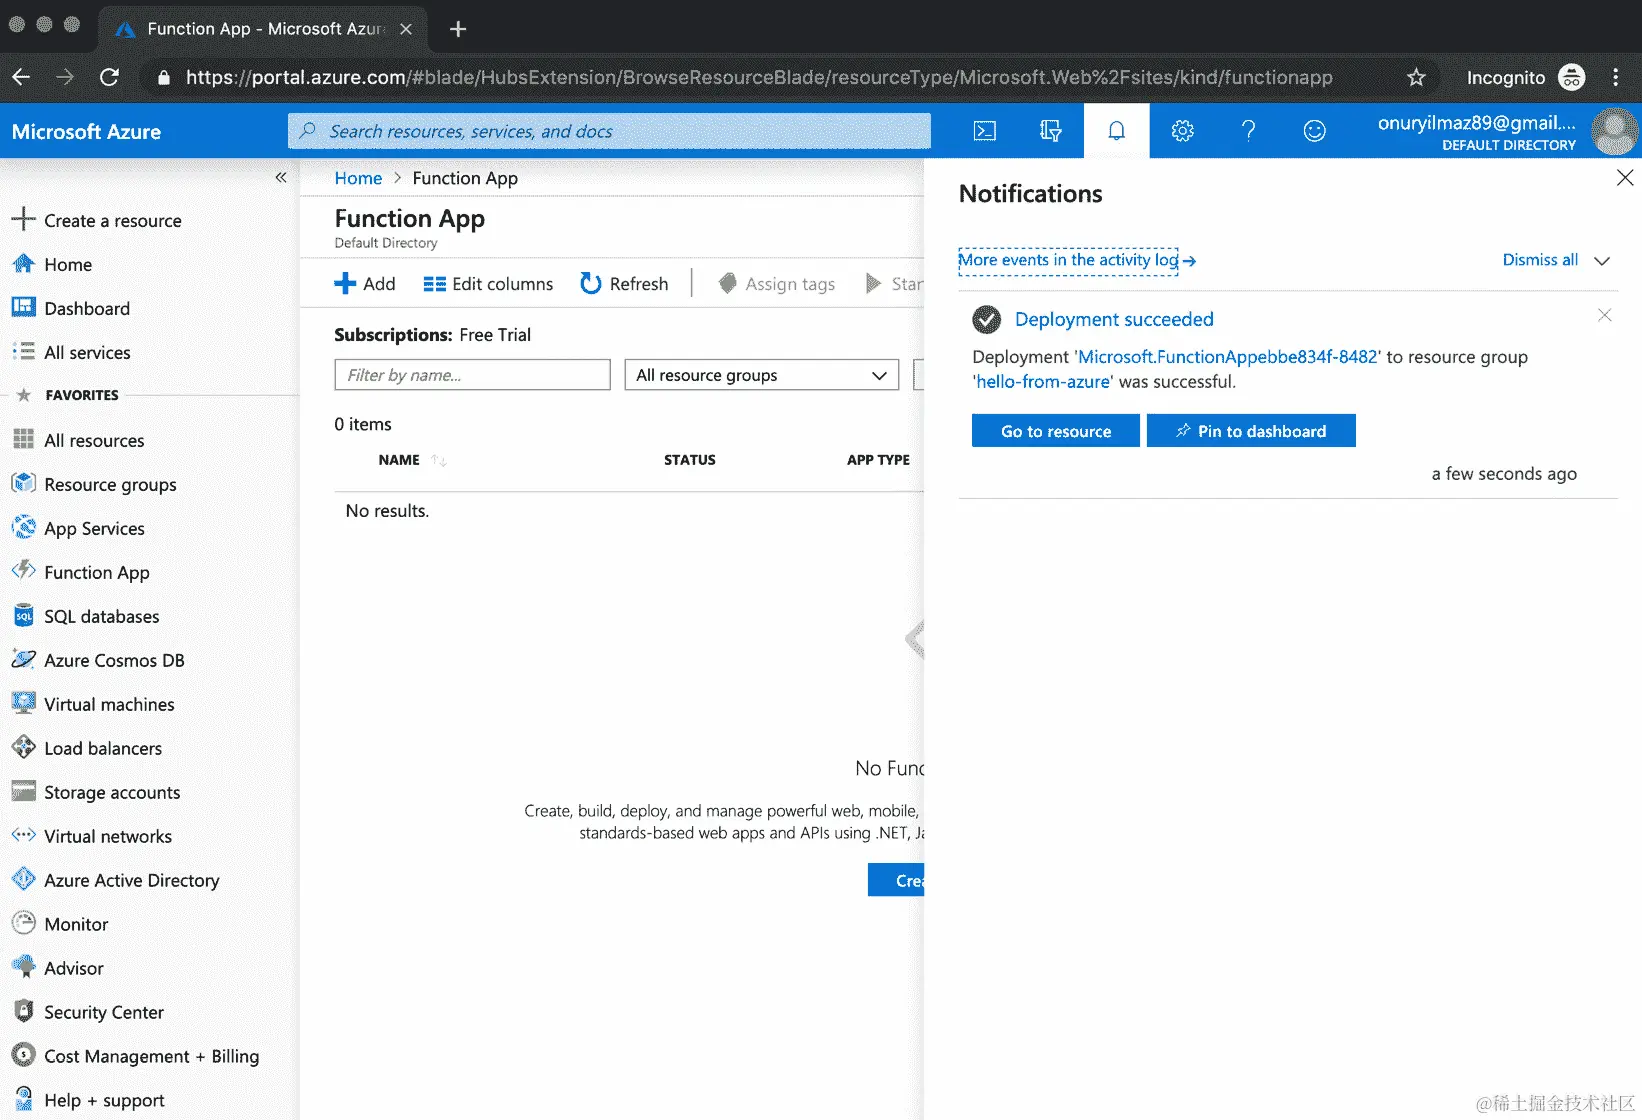Open Directory and subscription filter icon
Screen dimensions: 1642x1120
click(1050, 131)
